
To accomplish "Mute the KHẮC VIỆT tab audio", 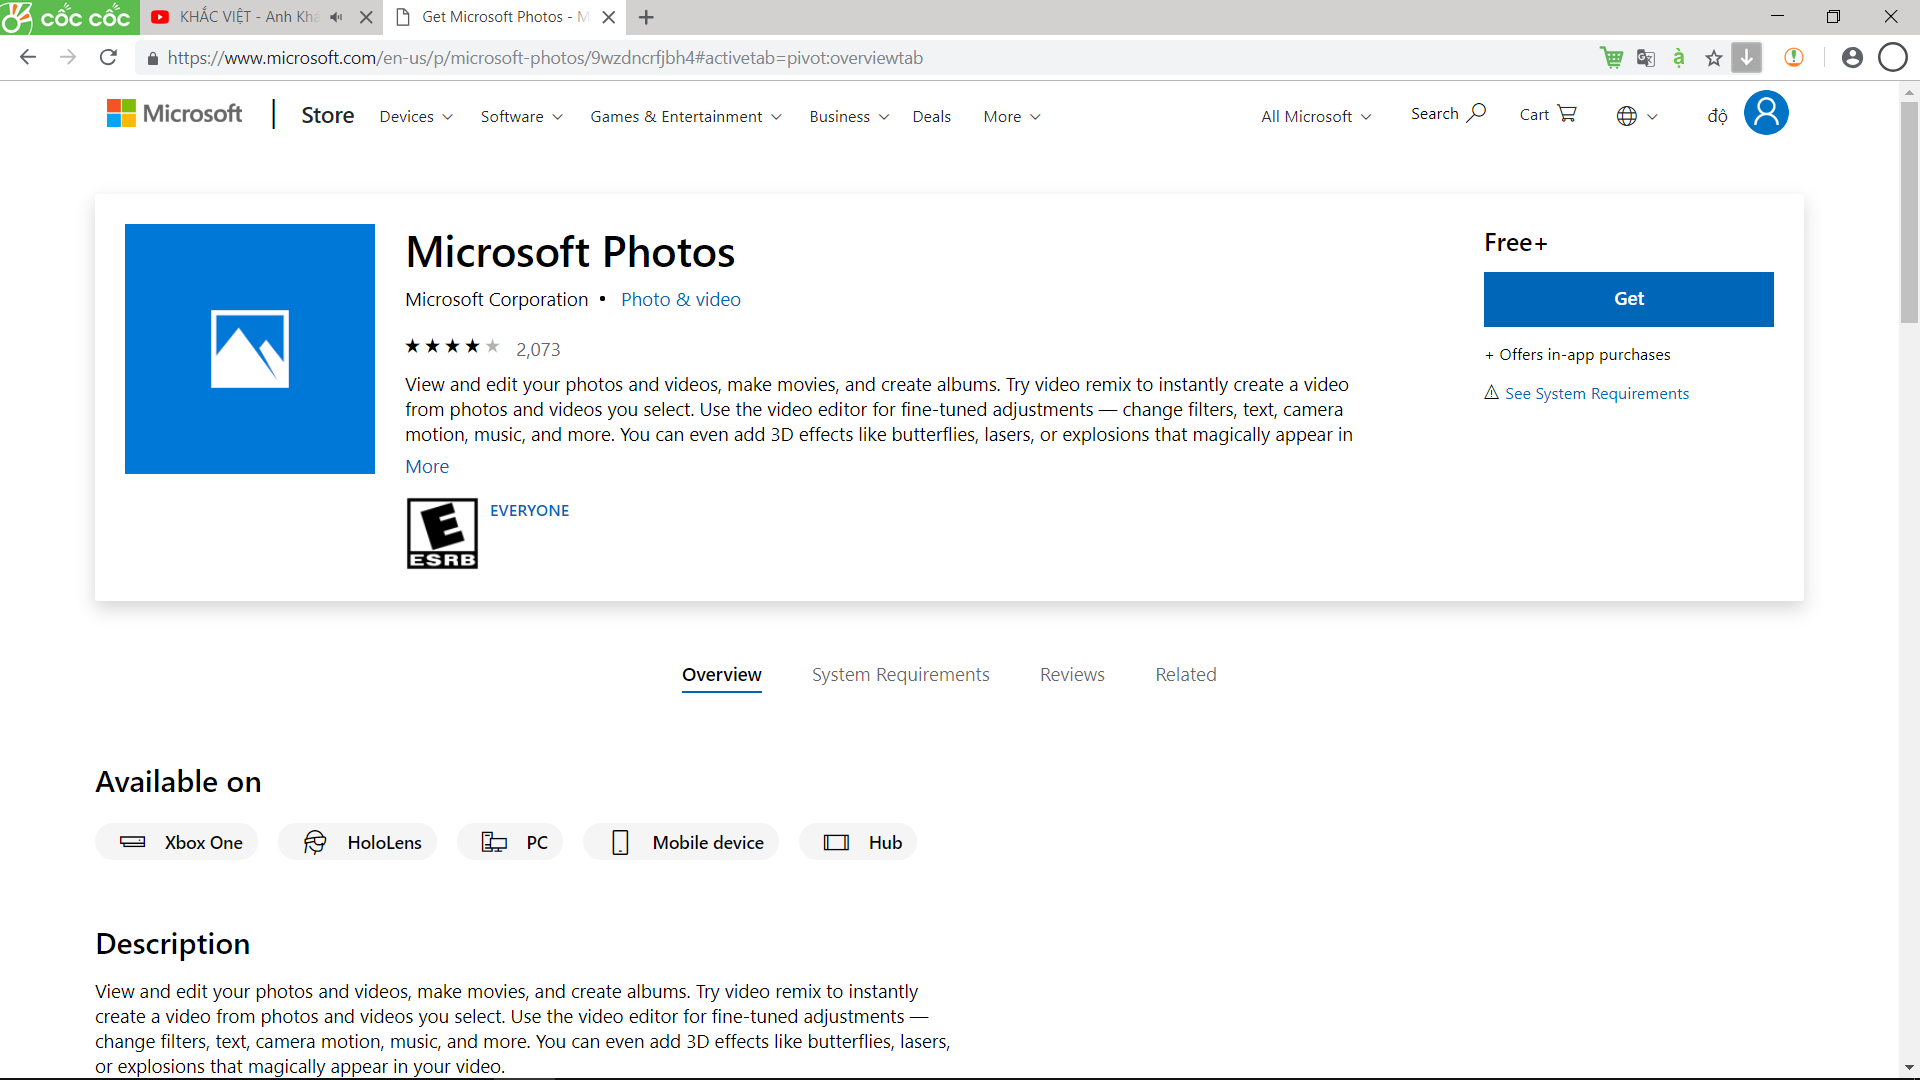I will click(336, 17).
